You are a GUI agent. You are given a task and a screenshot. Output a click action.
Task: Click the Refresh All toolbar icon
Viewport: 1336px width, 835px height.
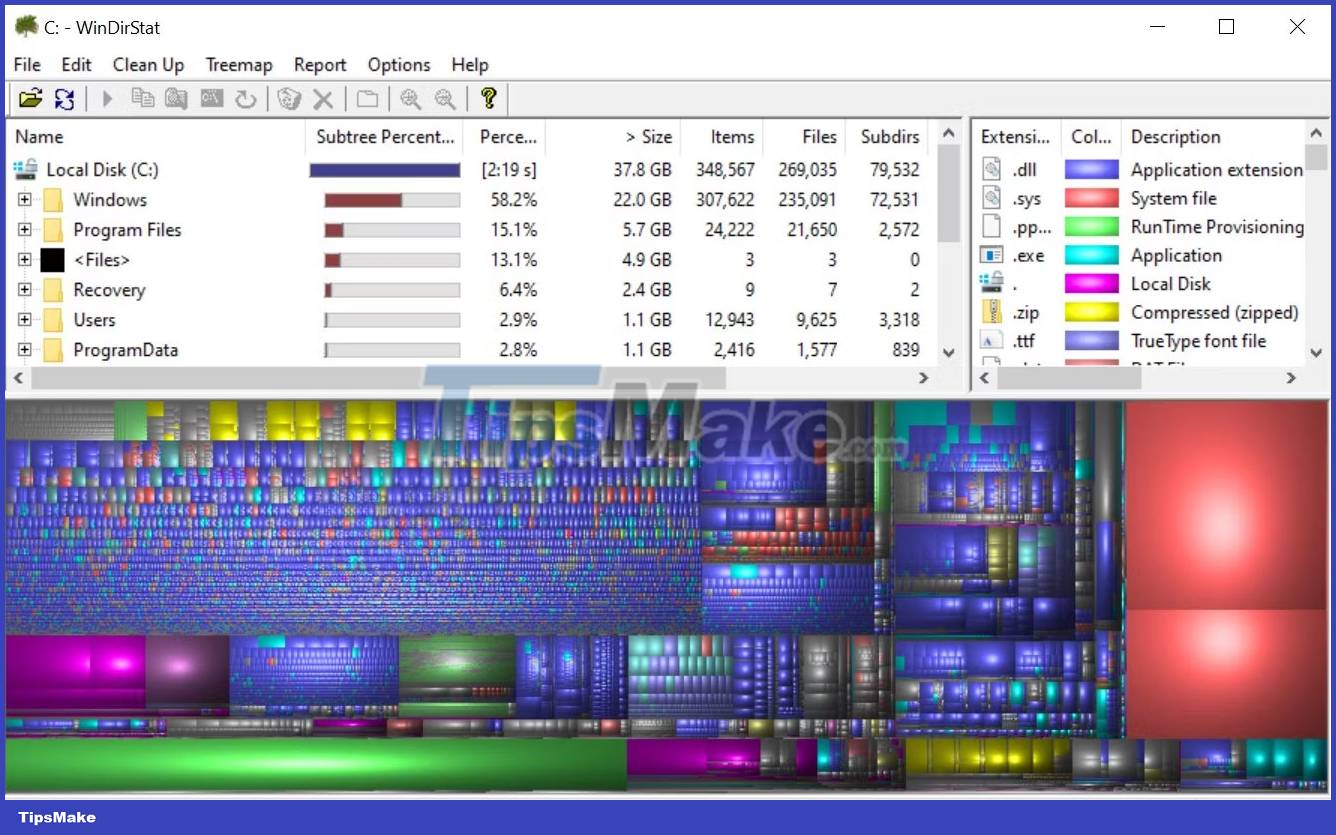coord(64,98)
